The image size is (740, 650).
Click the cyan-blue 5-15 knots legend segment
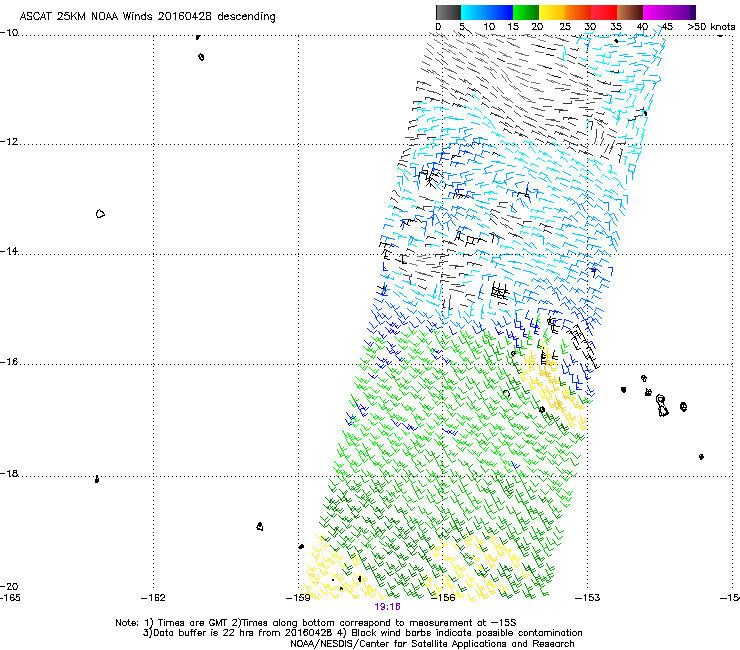[487, 12]
